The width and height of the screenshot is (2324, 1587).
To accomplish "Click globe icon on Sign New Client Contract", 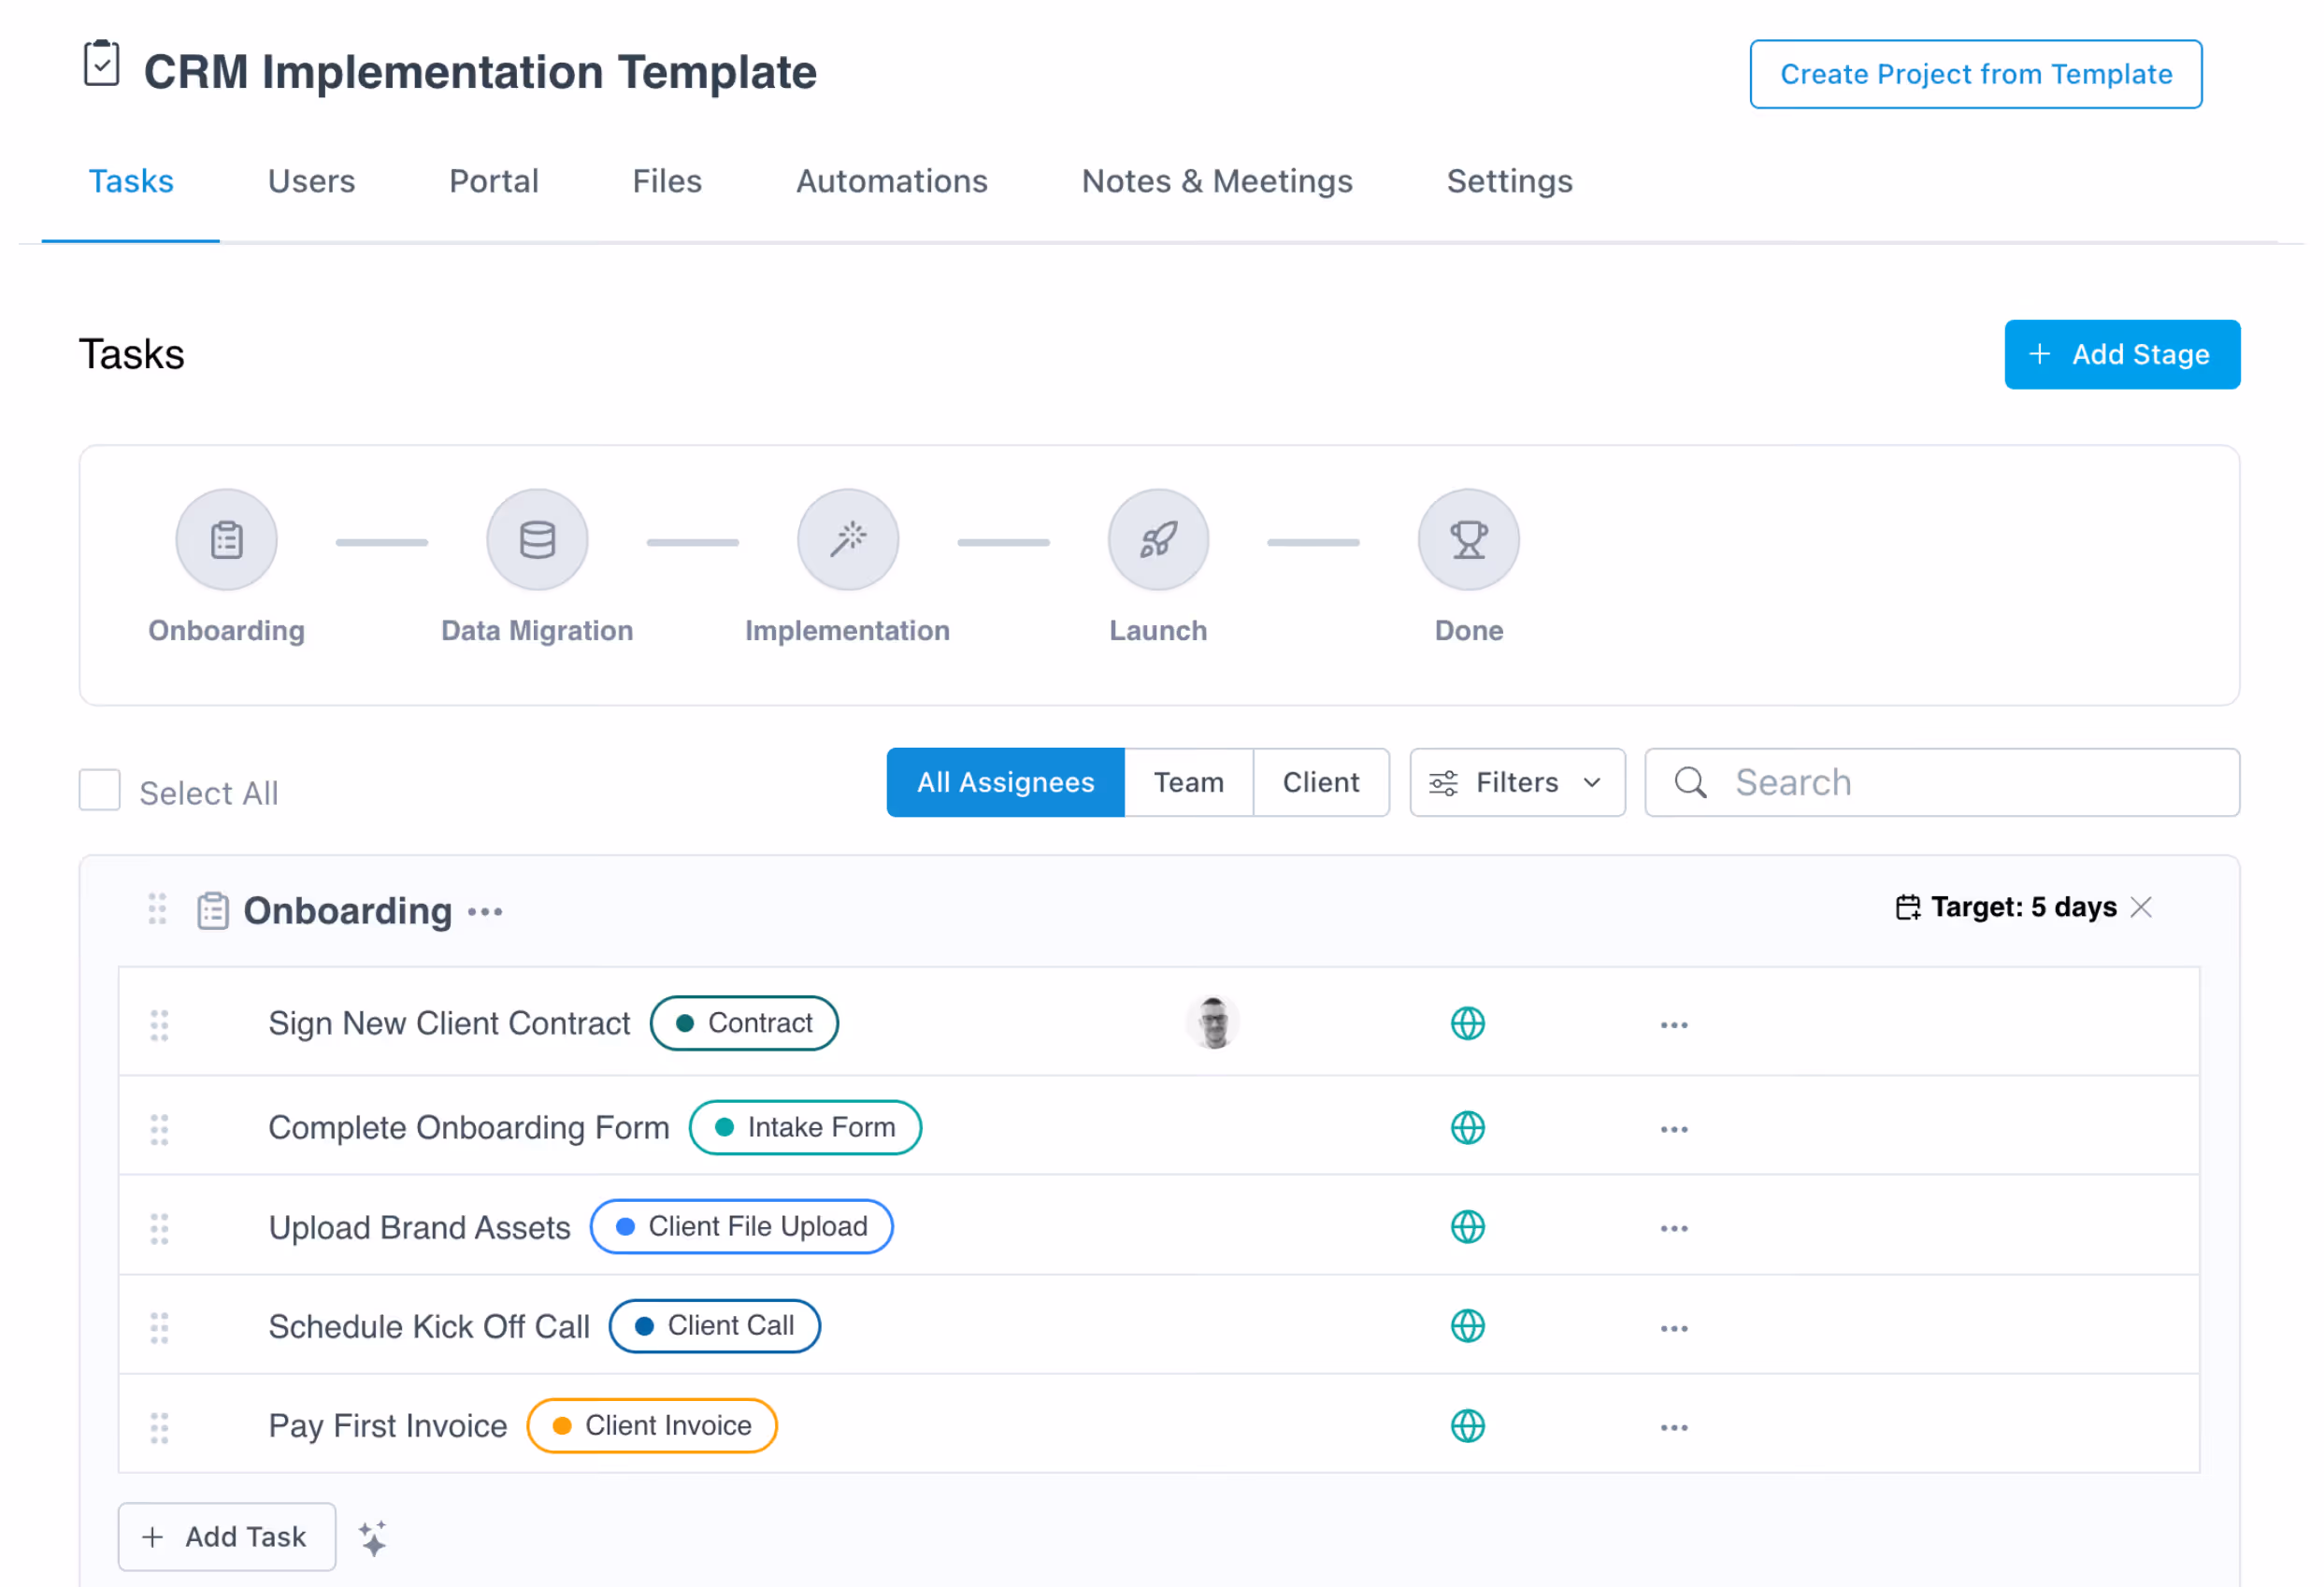I will pyautogui.click(x=1467, y=1023).
